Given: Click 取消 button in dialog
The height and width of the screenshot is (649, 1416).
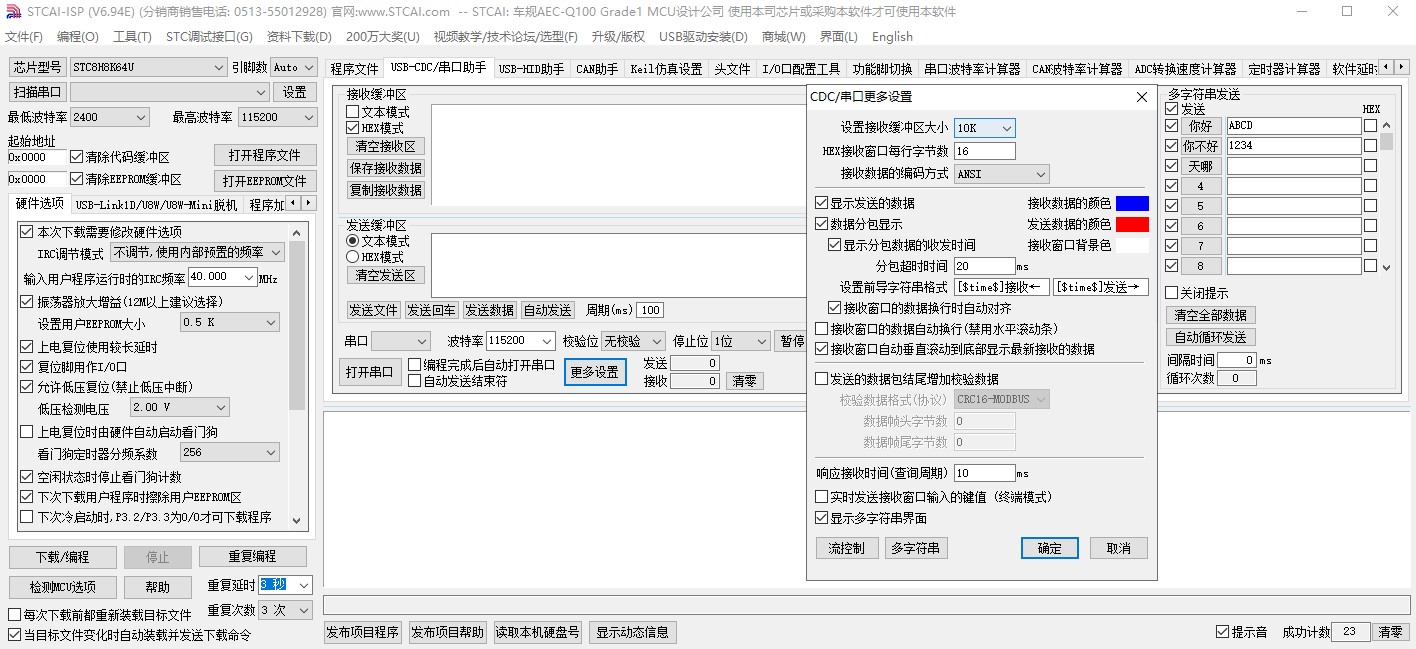Looking at the screenshot, I should click(1118, 548).
